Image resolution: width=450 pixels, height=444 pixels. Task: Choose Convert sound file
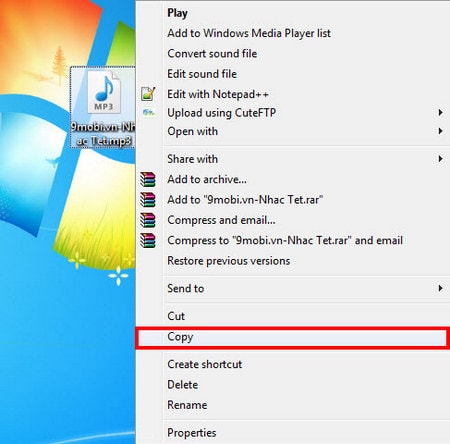coord(212,53)
